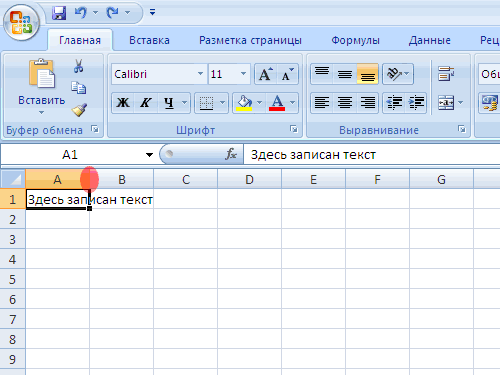The width and height of the screenshot is (500, 375).
Task: Open the Calibri font name dropdown
Action: point(200,74)
